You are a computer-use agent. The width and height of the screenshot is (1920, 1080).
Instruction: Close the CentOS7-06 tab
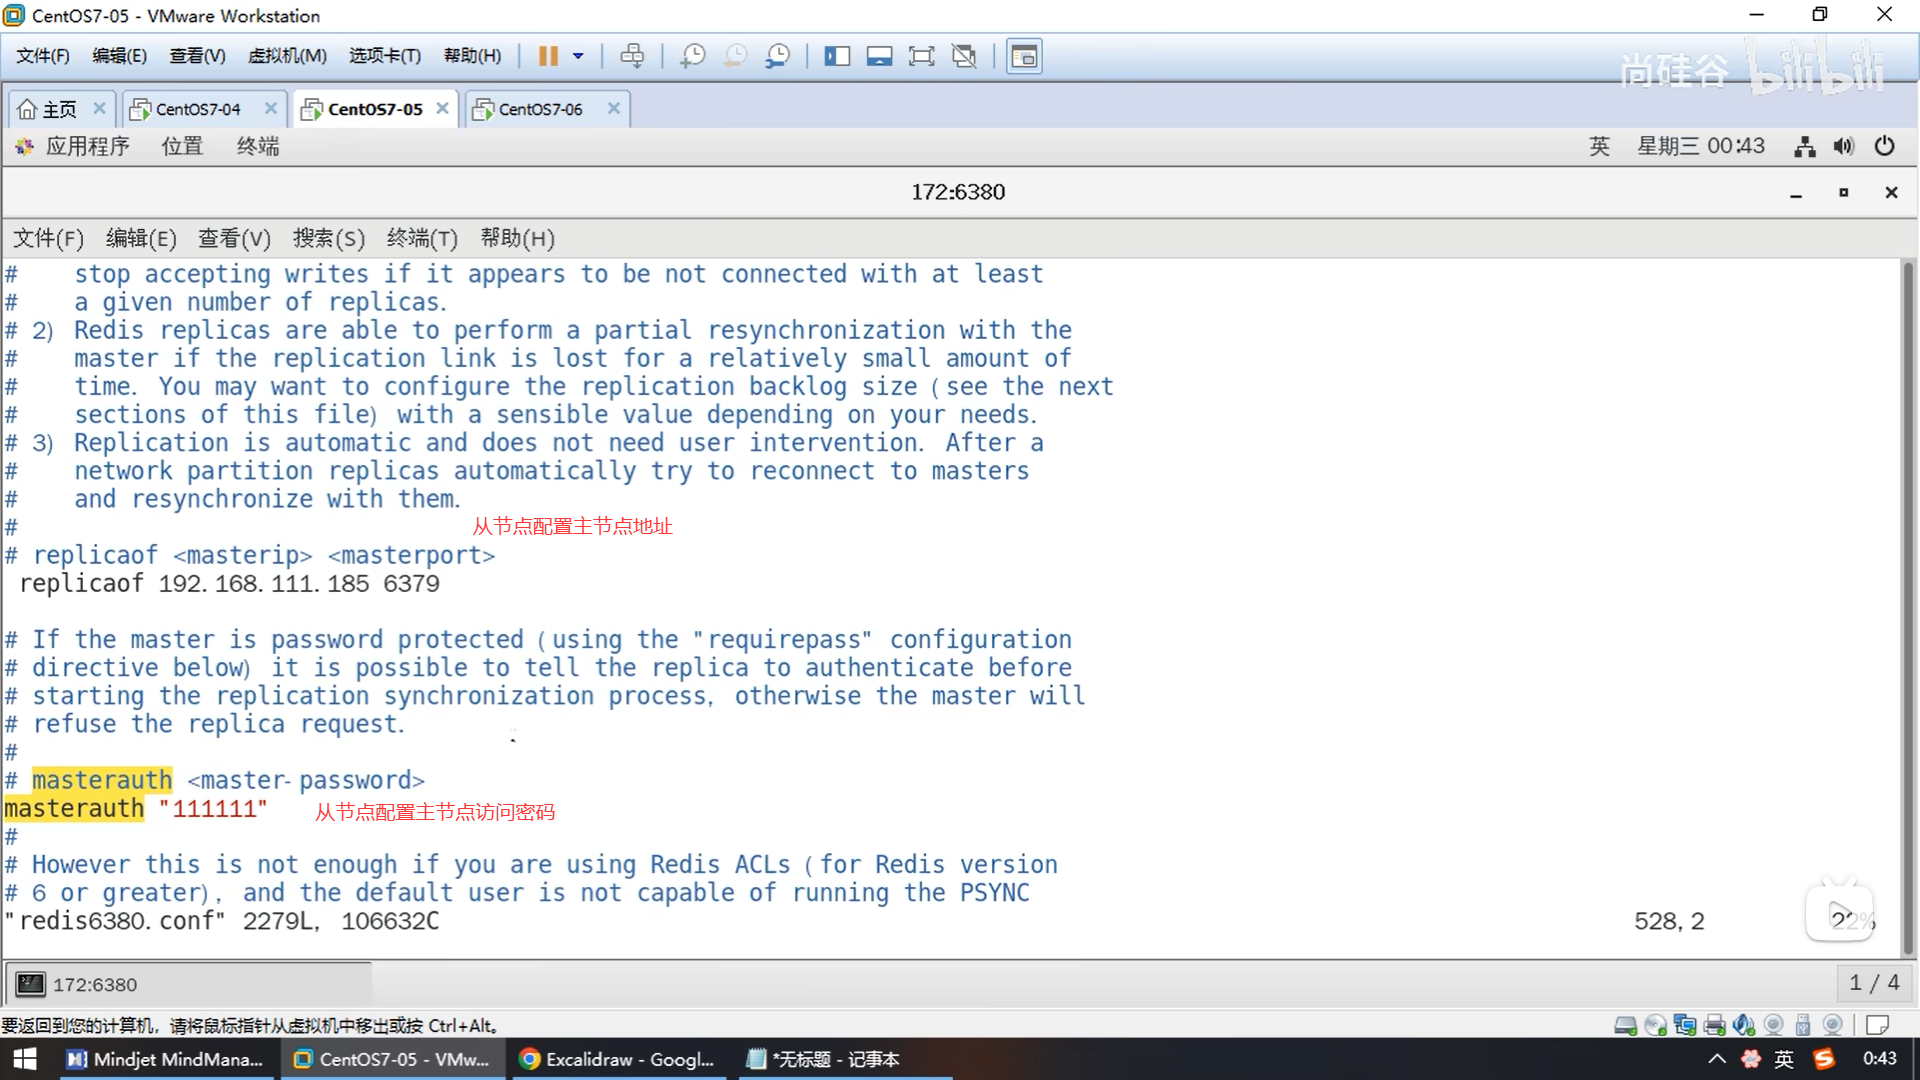click(x=614, y=108)
